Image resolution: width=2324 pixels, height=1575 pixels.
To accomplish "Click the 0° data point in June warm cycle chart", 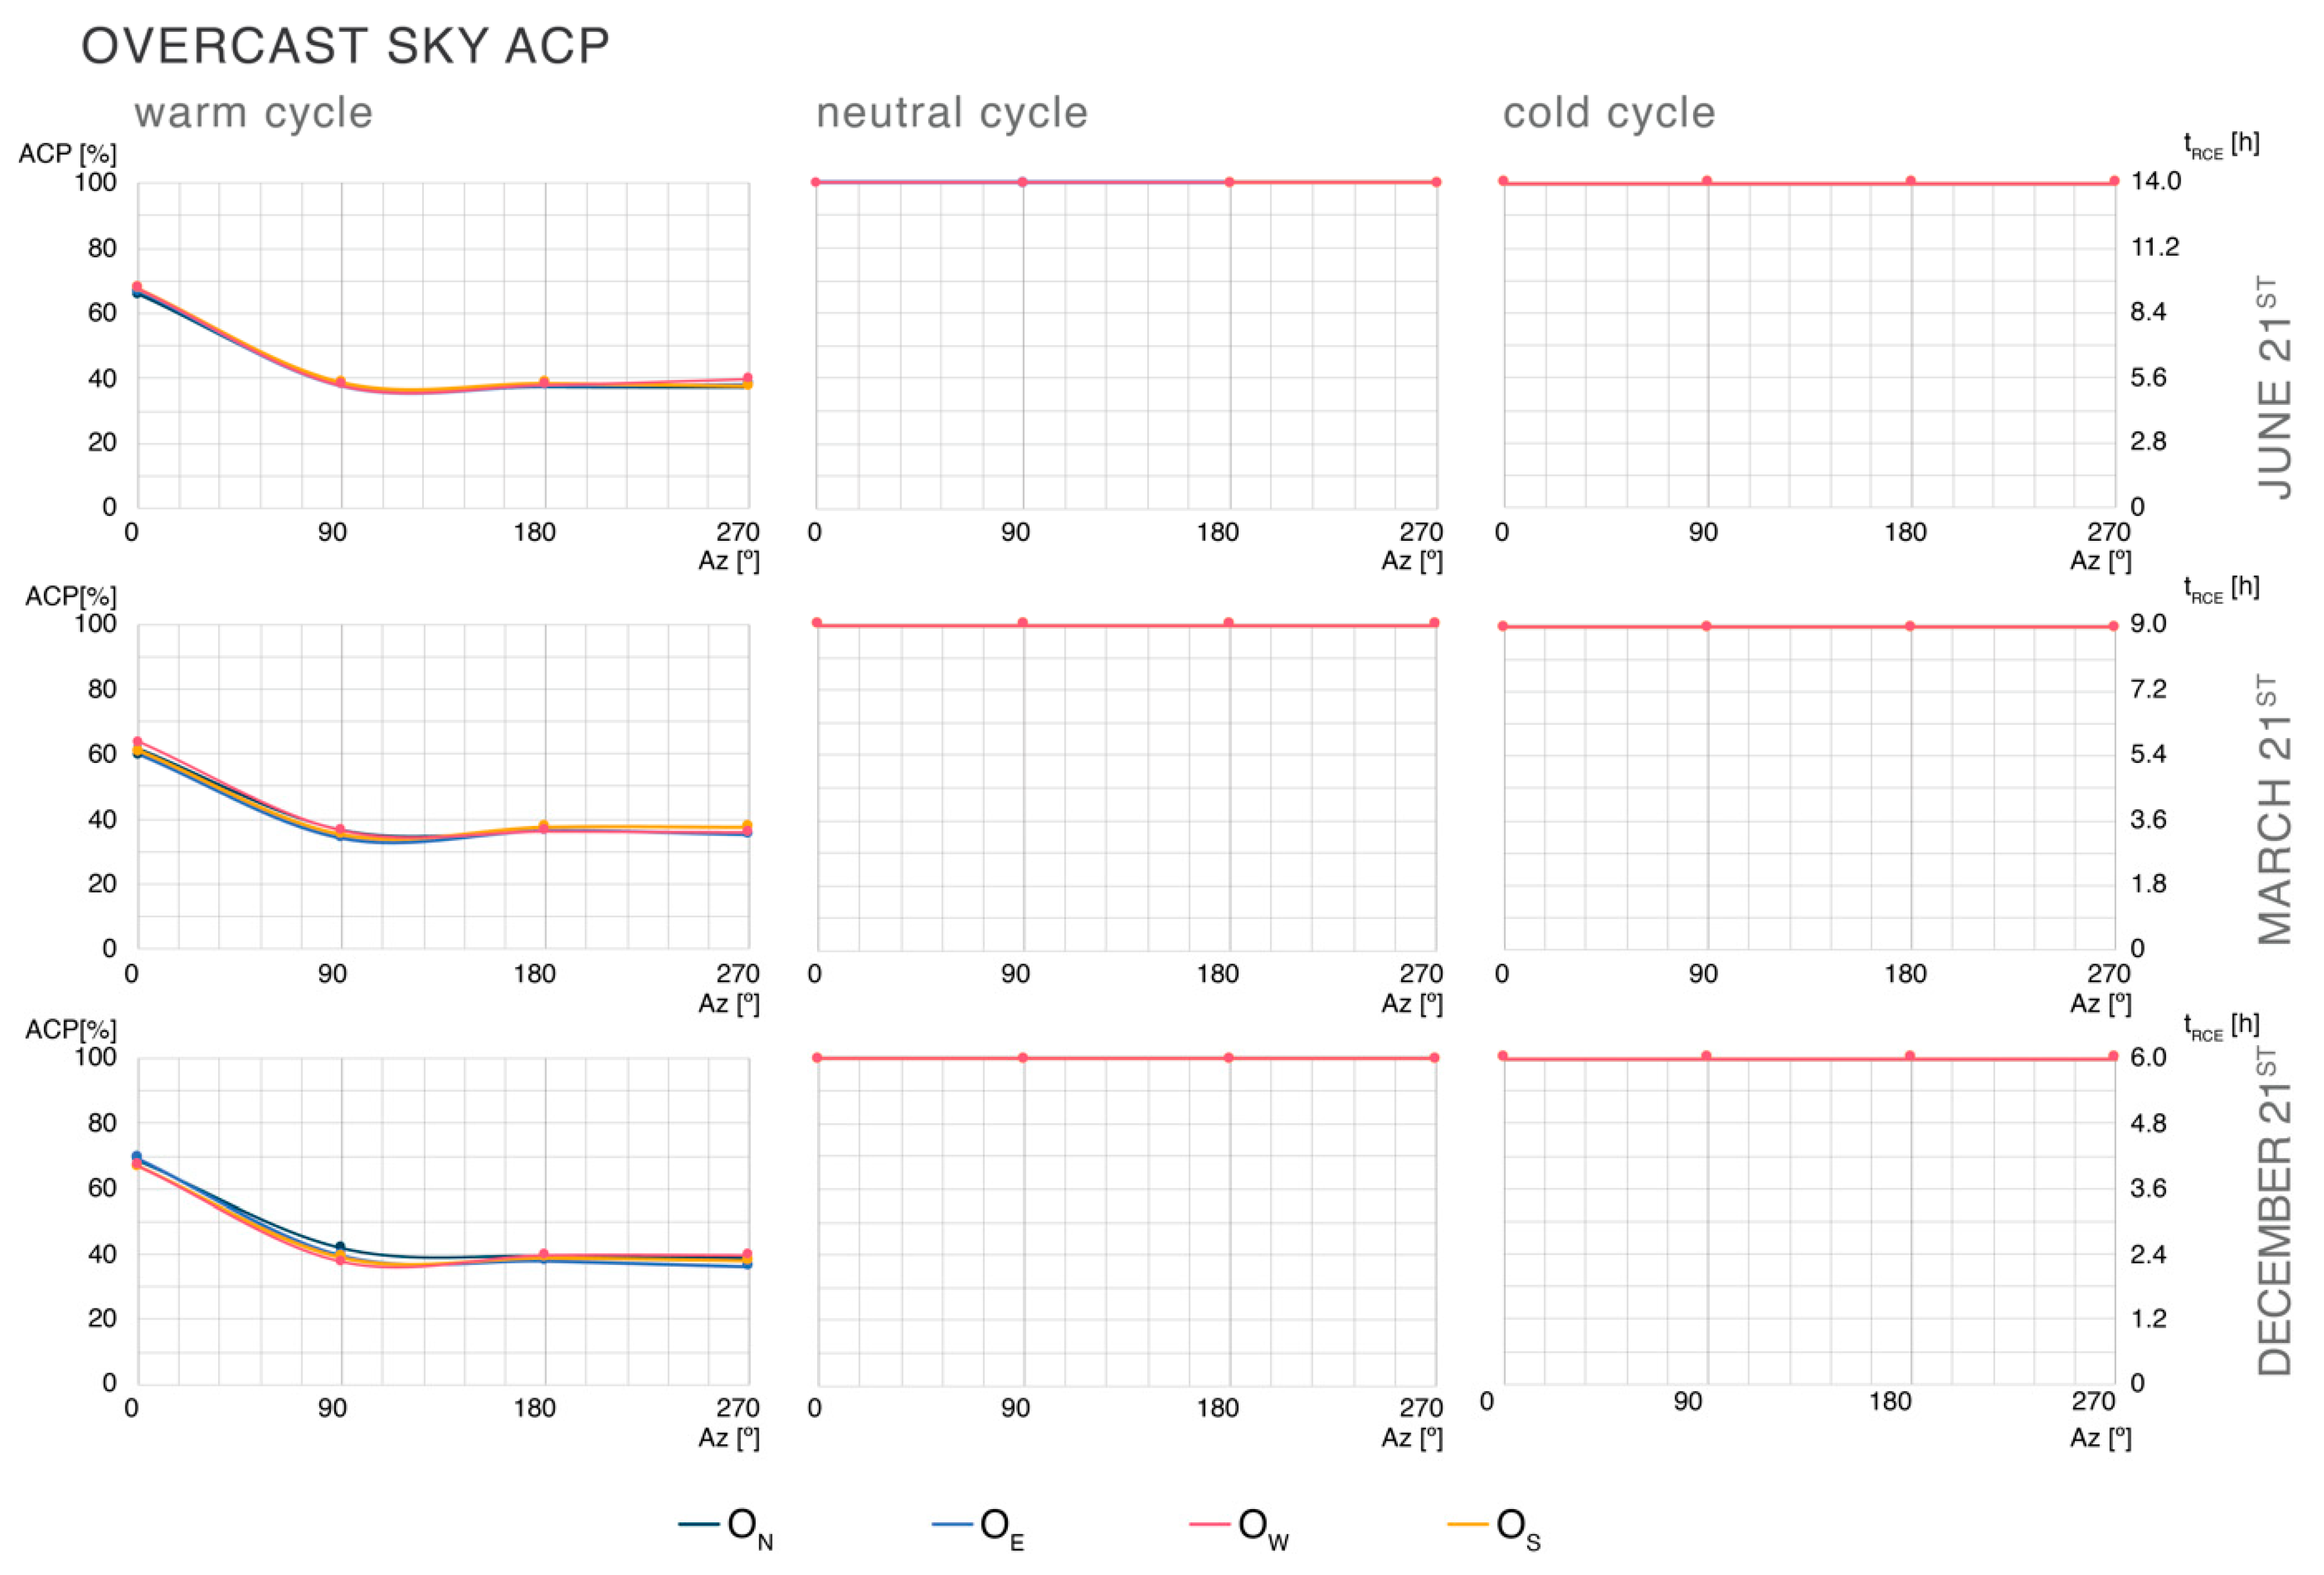I will coord(137,288).
